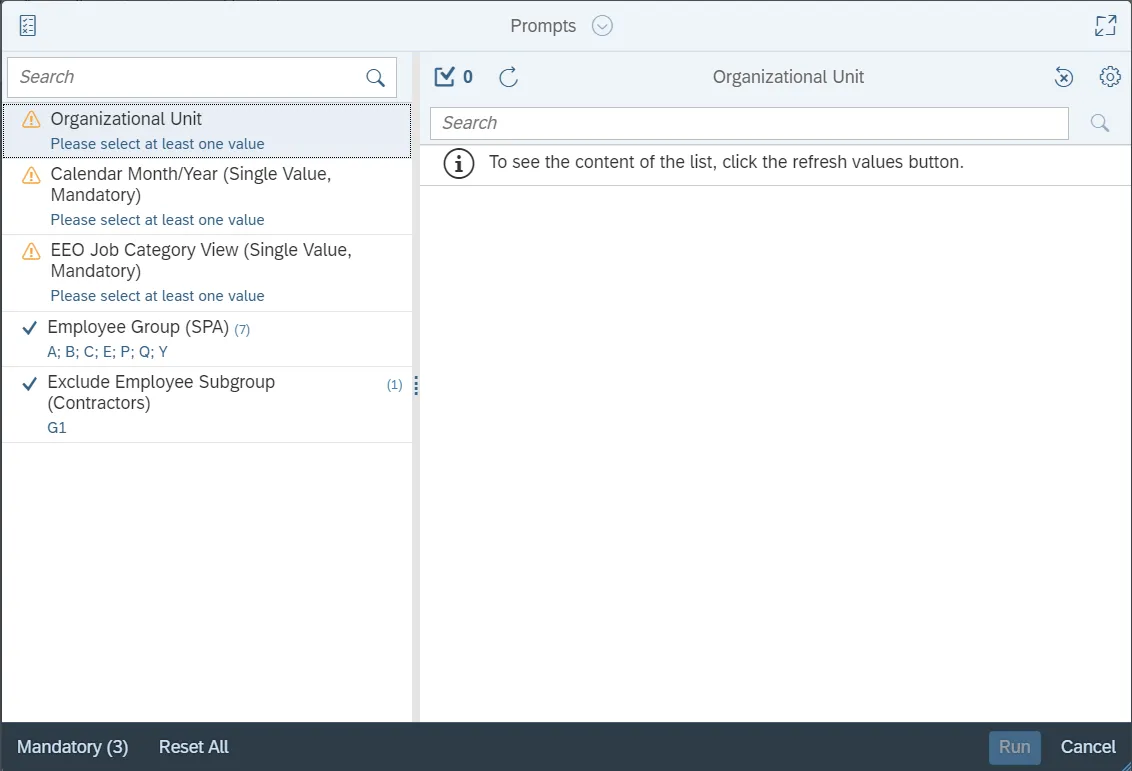Click the search magnifier in prompts list
Screen dimensions: 1132x771
[x=376, y=78]
